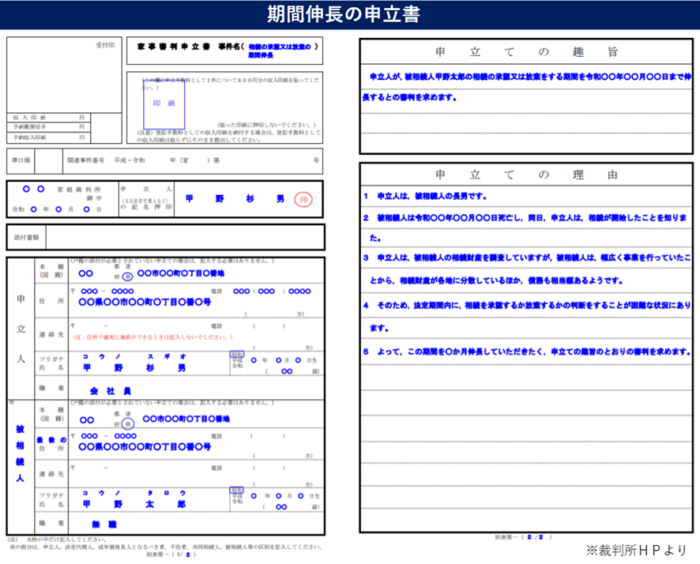Click decedent's occupation 無職
The height and width of the screenshot is (564, 700).
pos(104,524)
